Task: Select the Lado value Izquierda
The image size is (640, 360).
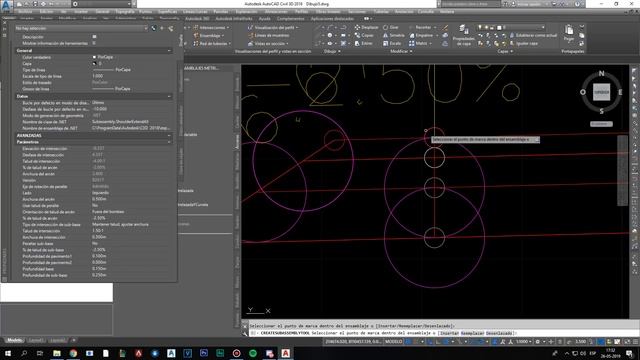Action: pyautogui.click(x=100, y=193)
